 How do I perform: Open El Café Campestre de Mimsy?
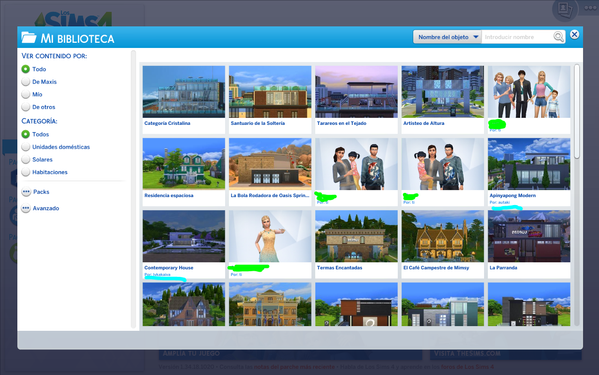[x=442, y=236]
